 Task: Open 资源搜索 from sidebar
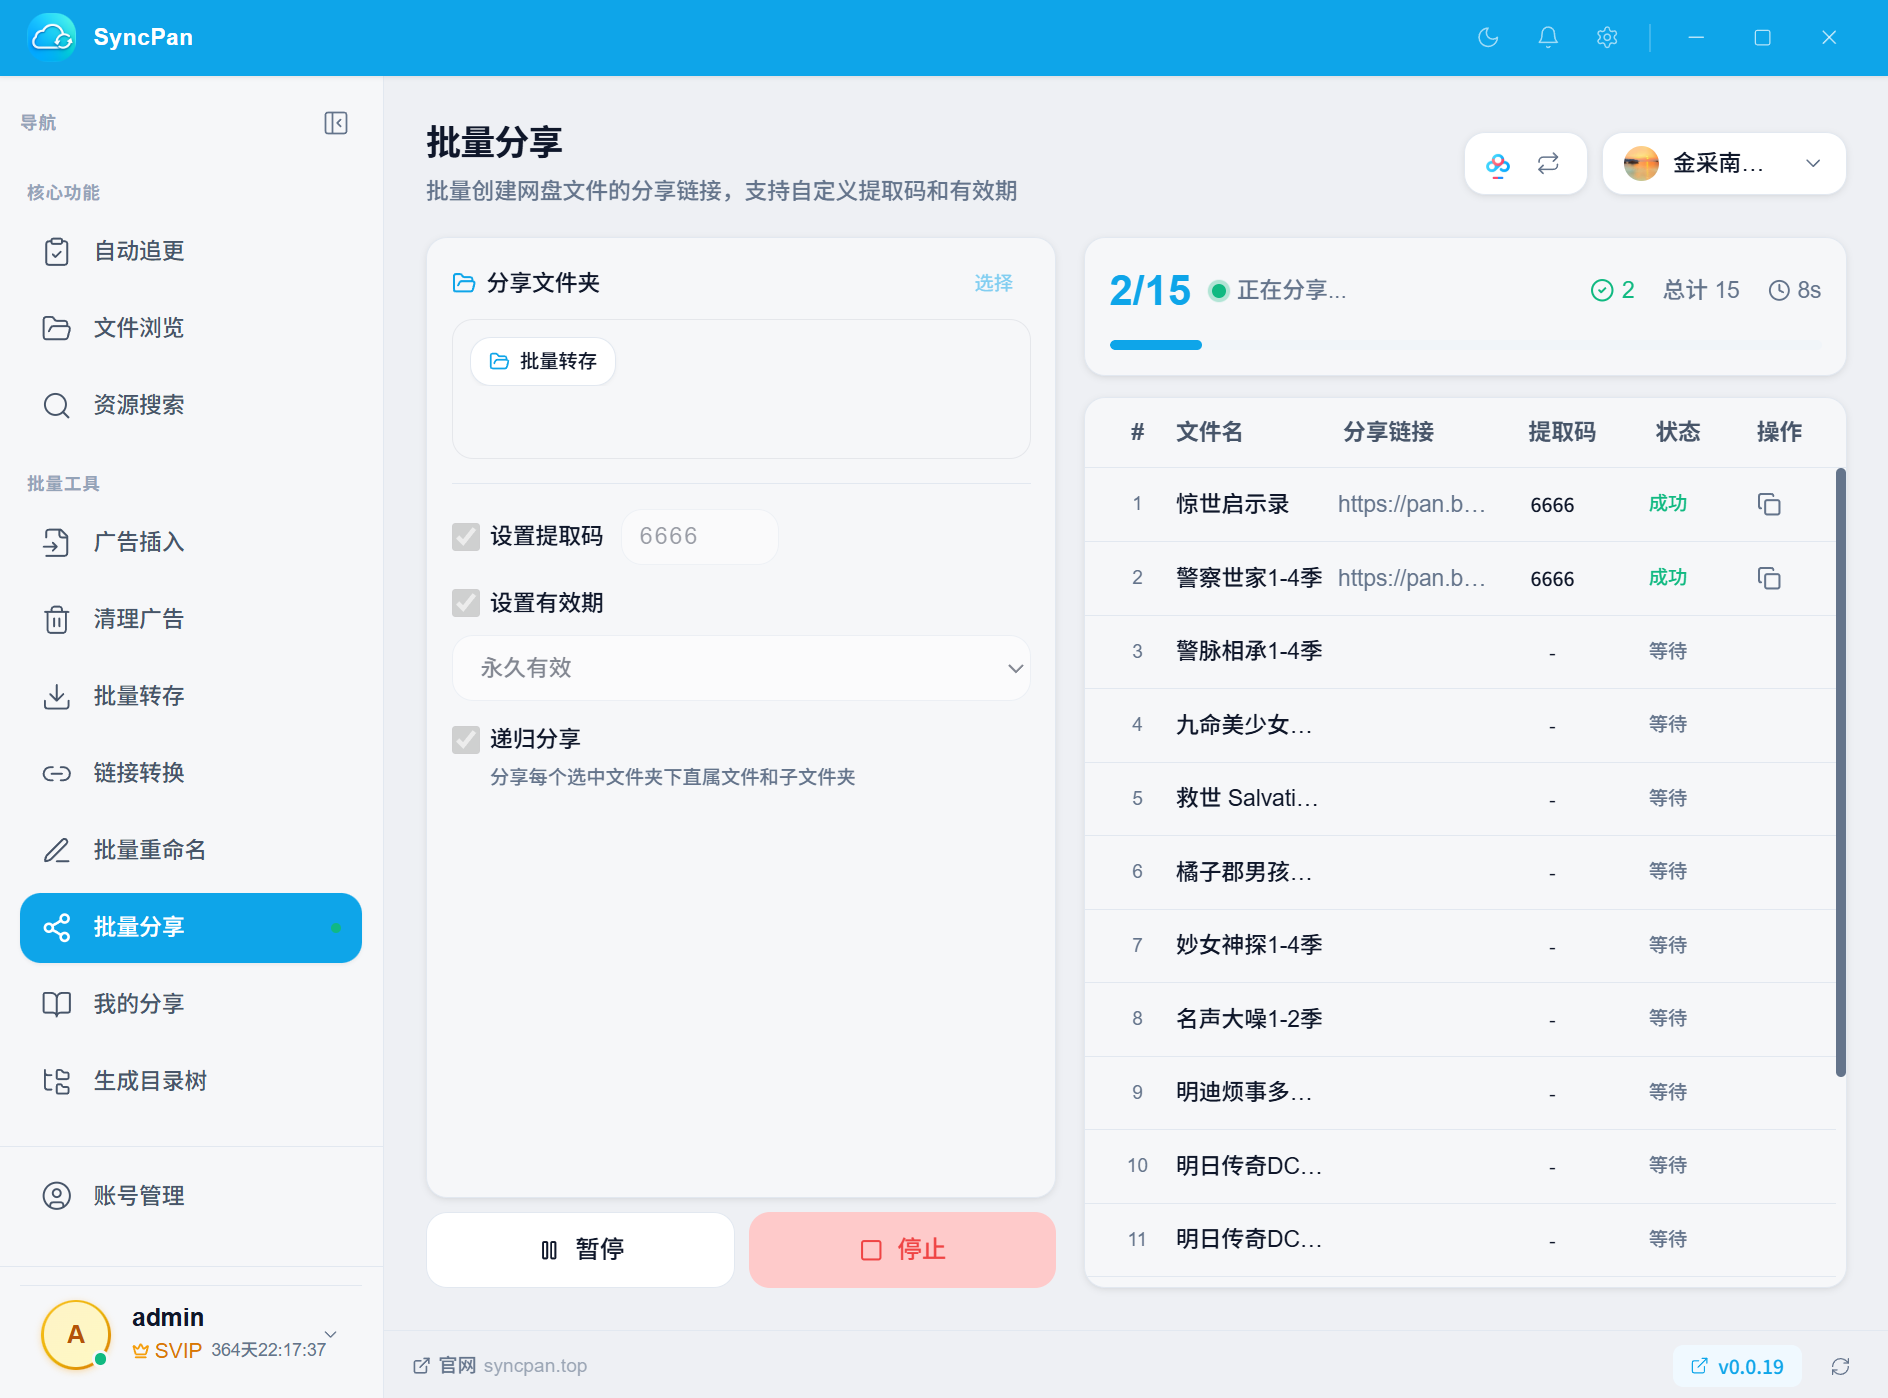coord(191,405)
